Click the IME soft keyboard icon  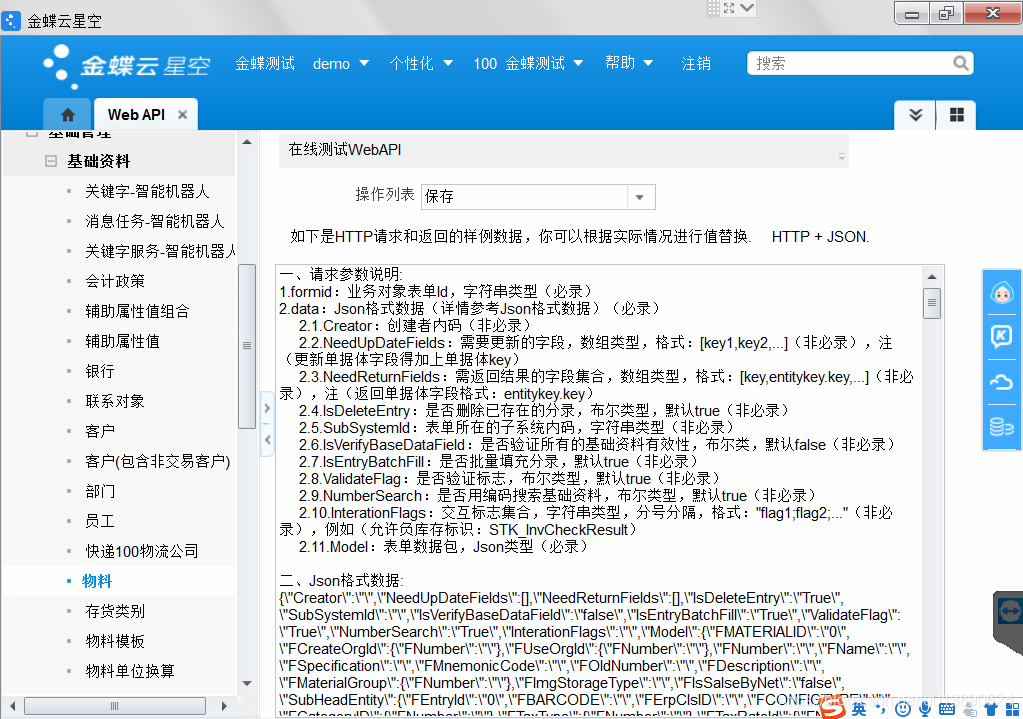[x=947, y=709]
